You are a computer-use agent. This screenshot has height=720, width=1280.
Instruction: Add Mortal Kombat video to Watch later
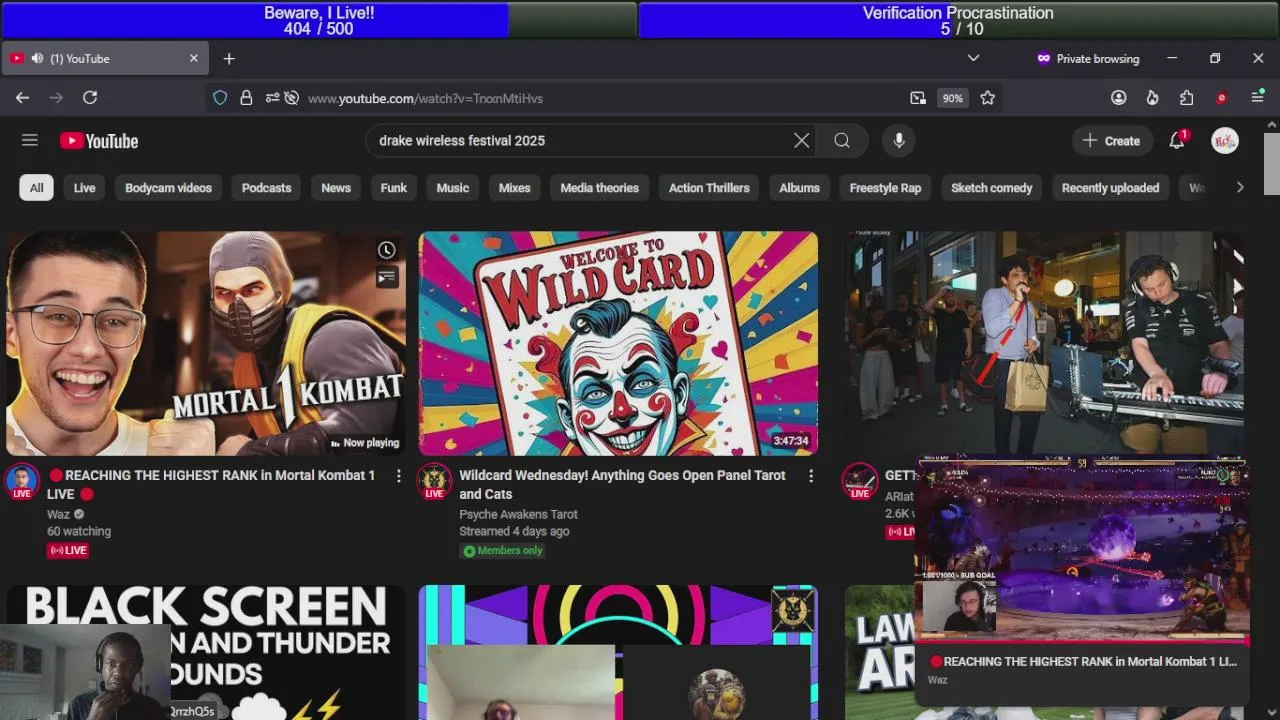[387, 250]
